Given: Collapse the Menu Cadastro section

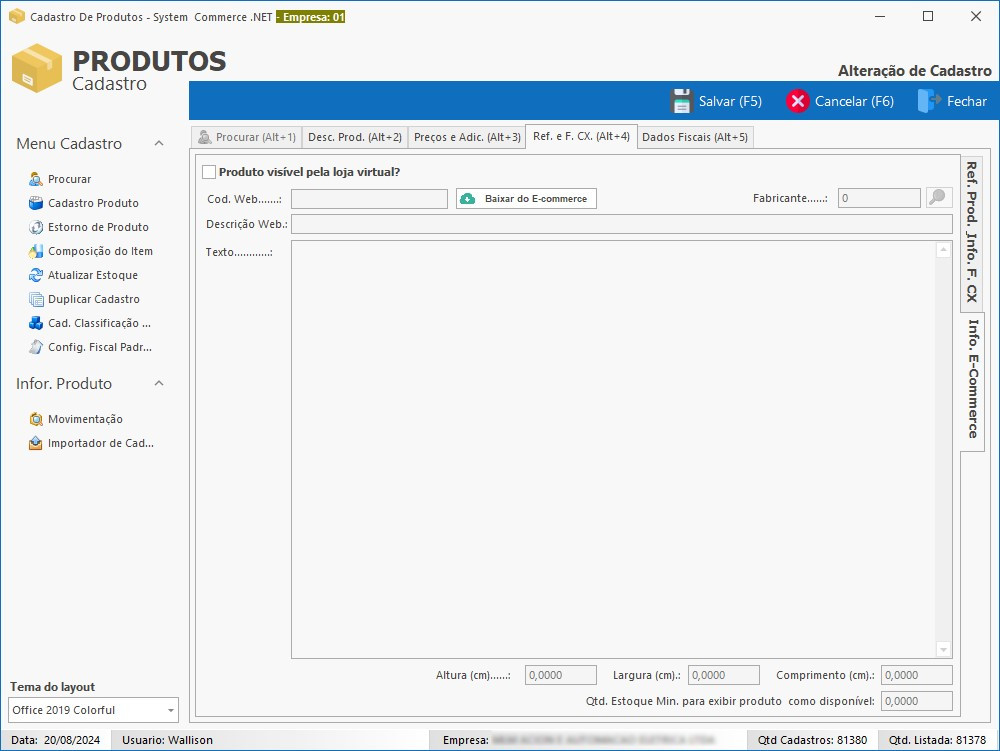Looking at the screenshot, I should (158, 143).
